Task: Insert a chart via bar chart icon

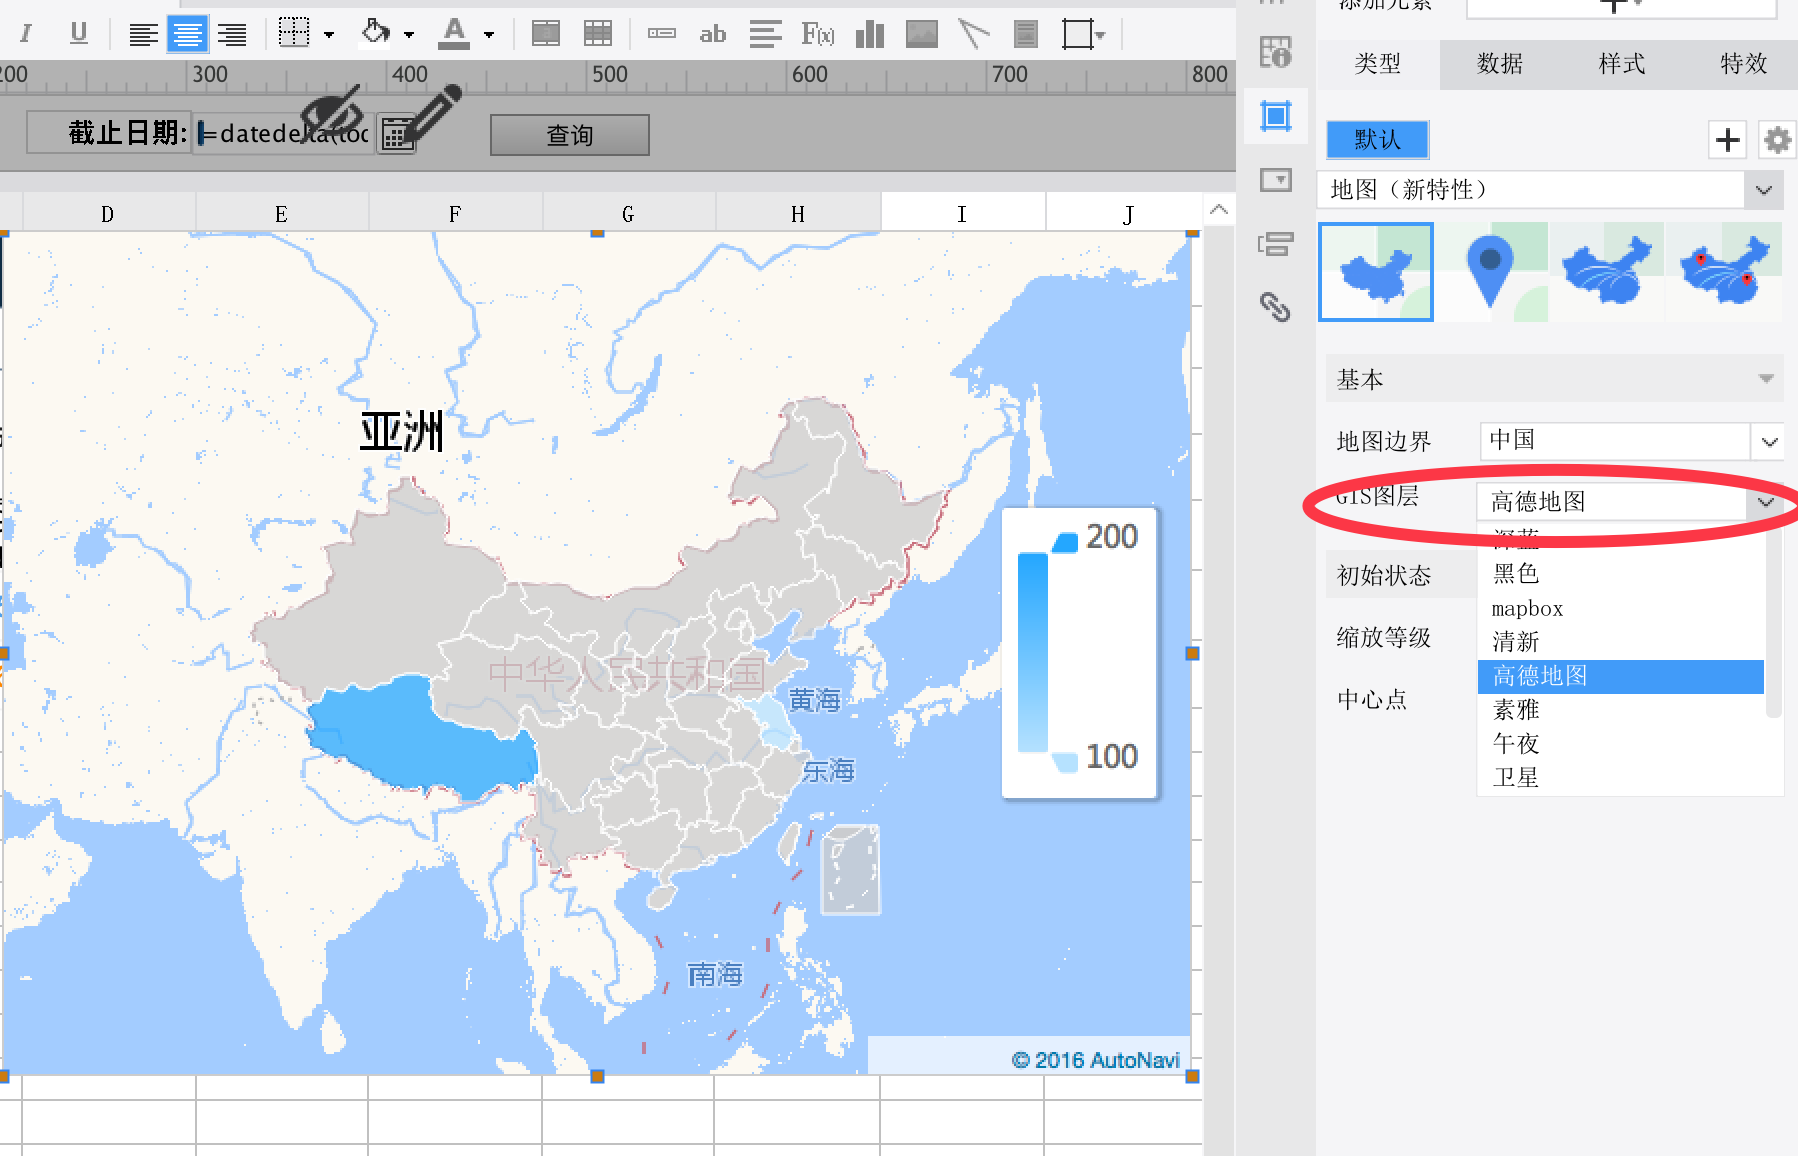Action: pos(870,34)
